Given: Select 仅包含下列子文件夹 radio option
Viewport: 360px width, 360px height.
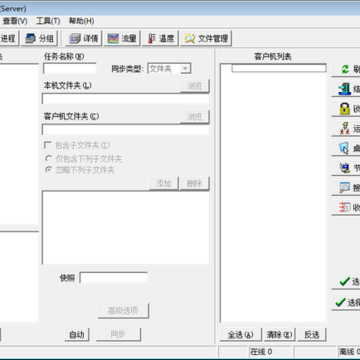Looking at the screenshot, I should coord(48,158).
